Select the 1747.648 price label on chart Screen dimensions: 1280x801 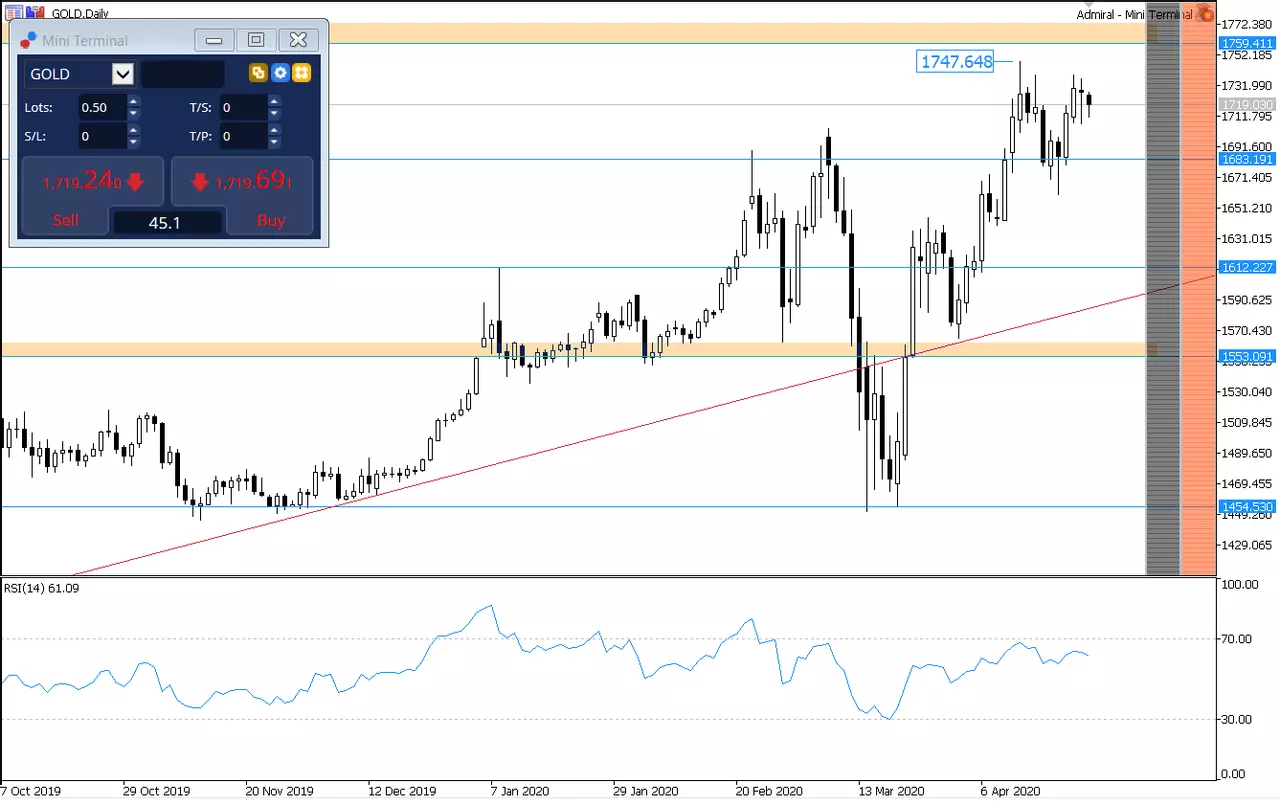pyautogui.click(x=956, y=62)
